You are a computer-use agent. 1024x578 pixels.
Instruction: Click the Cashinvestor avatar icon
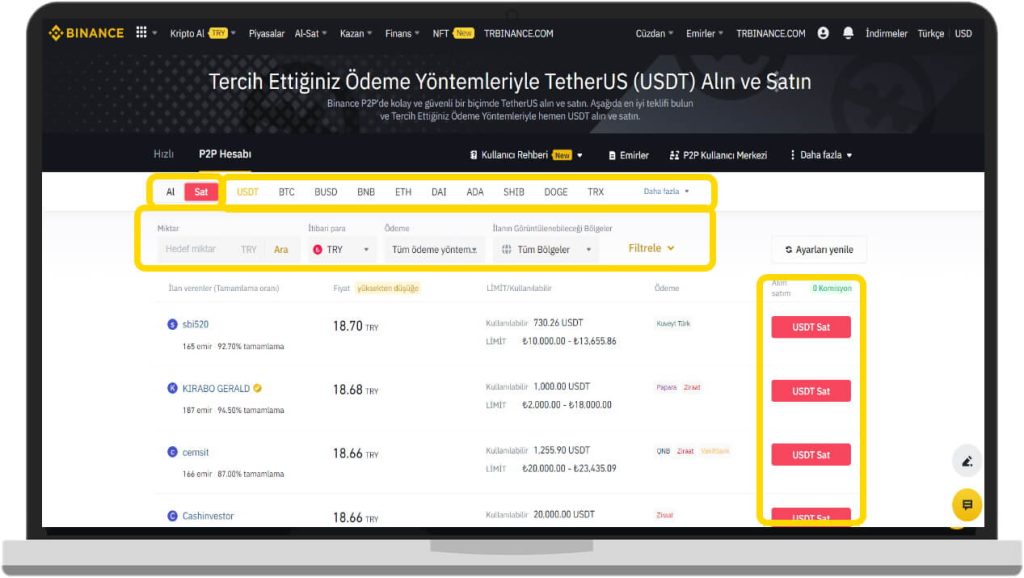(172, 516)
